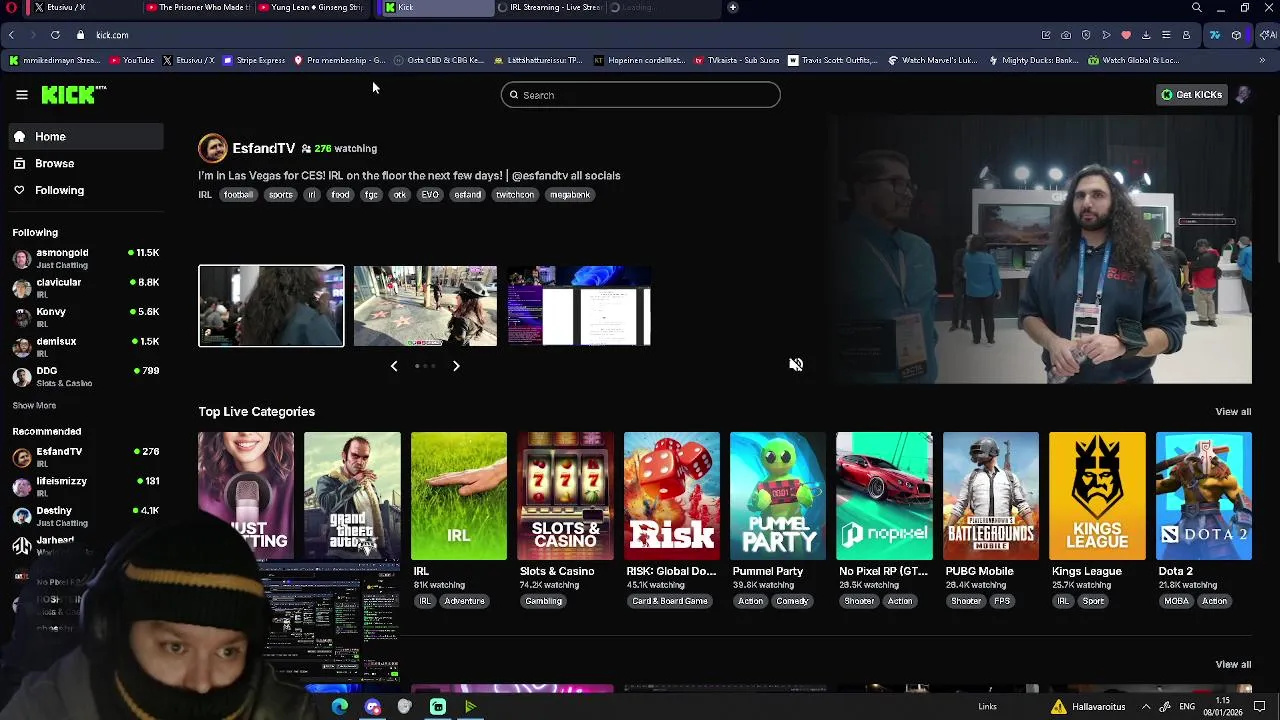This screenshot has width=1280, height=720.
Task: Show hidden system tray icons chevron
Action: (1146, 707)
